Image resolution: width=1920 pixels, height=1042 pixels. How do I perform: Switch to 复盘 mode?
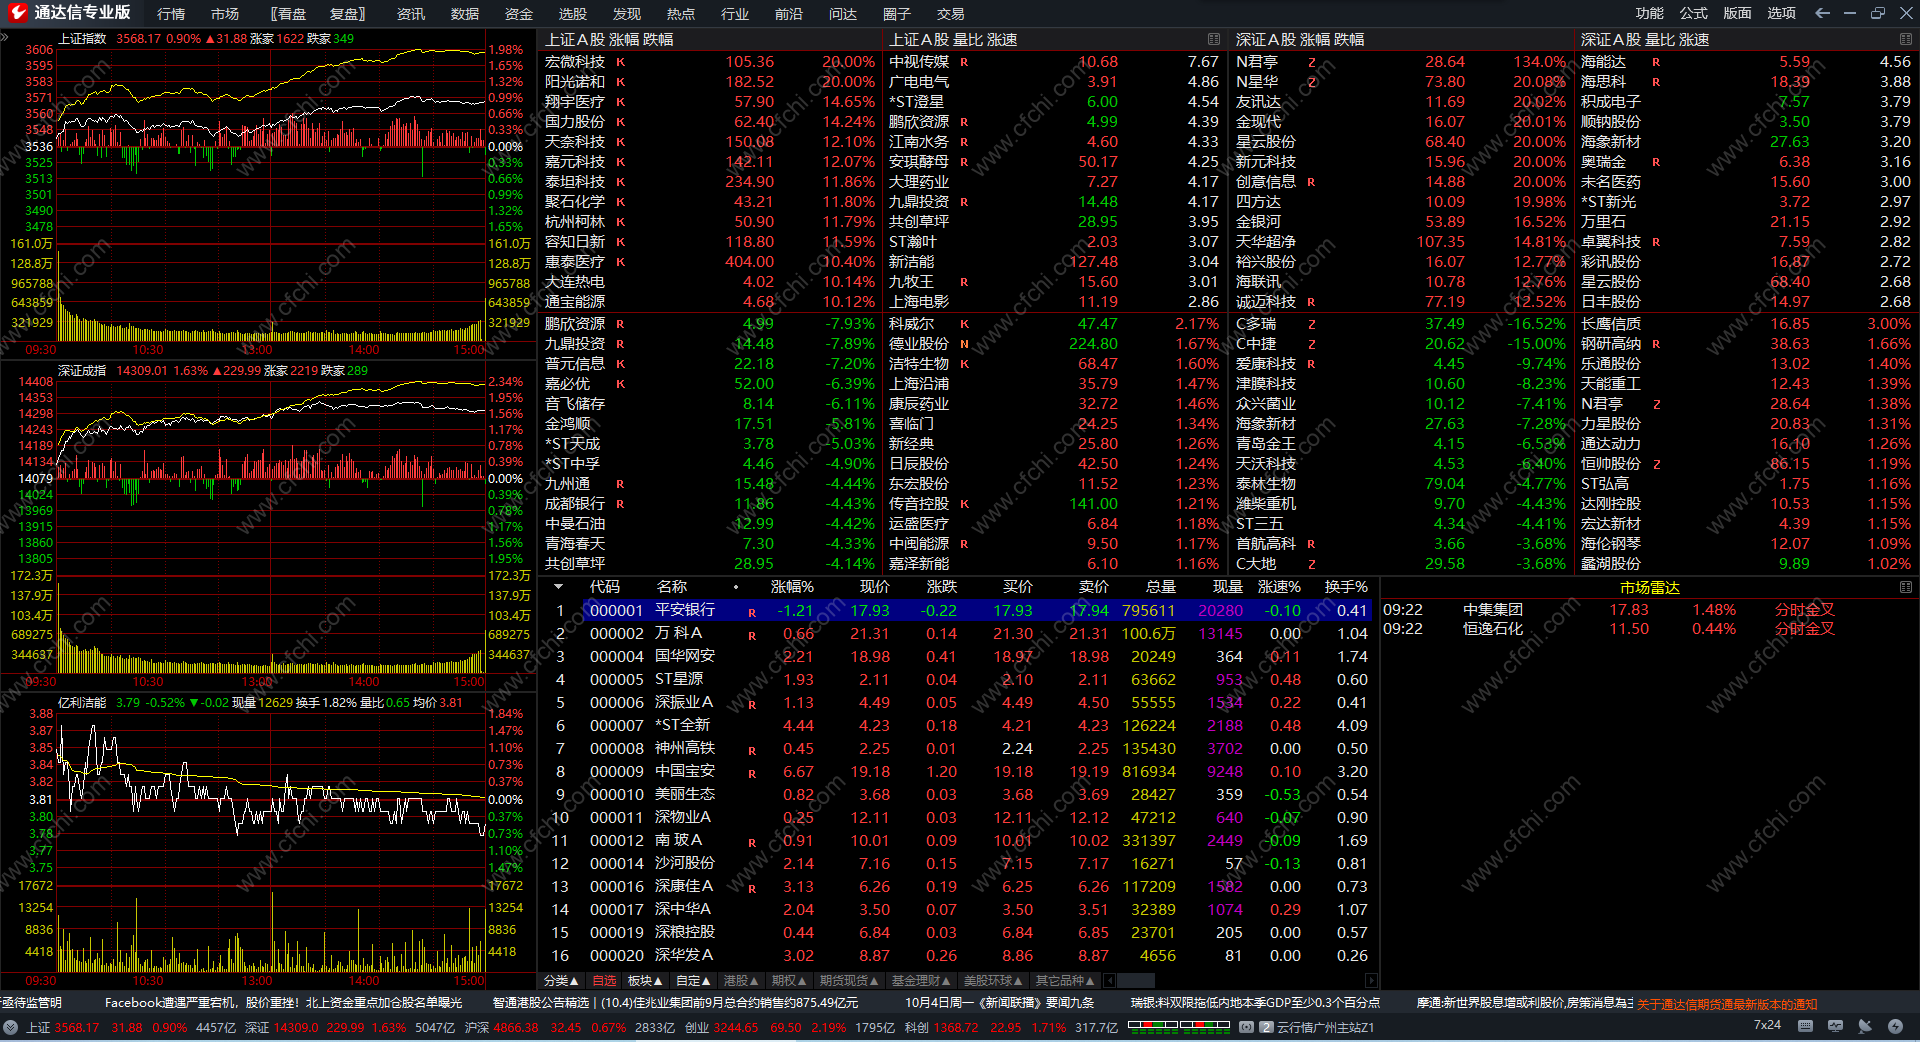(x=348, y=13)
